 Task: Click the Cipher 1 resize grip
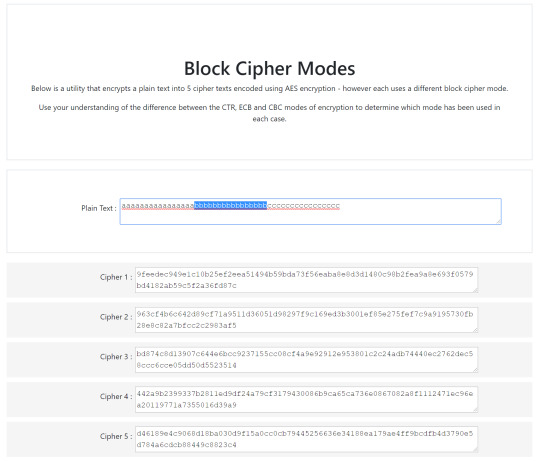pyautogui.click(x=475, y=290)
